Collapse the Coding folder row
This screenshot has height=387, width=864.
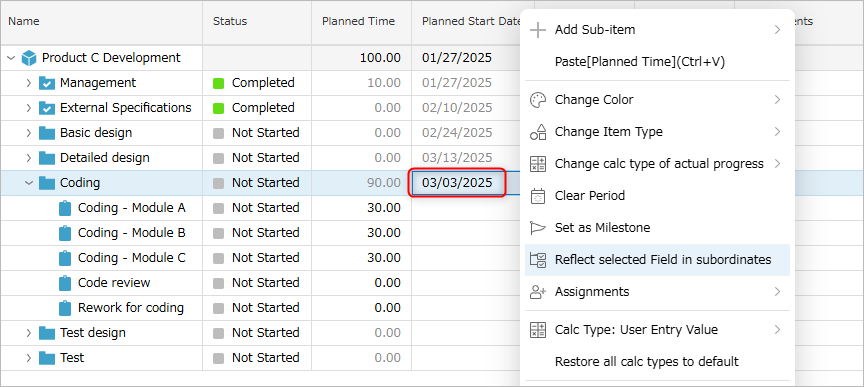(29, 183)
